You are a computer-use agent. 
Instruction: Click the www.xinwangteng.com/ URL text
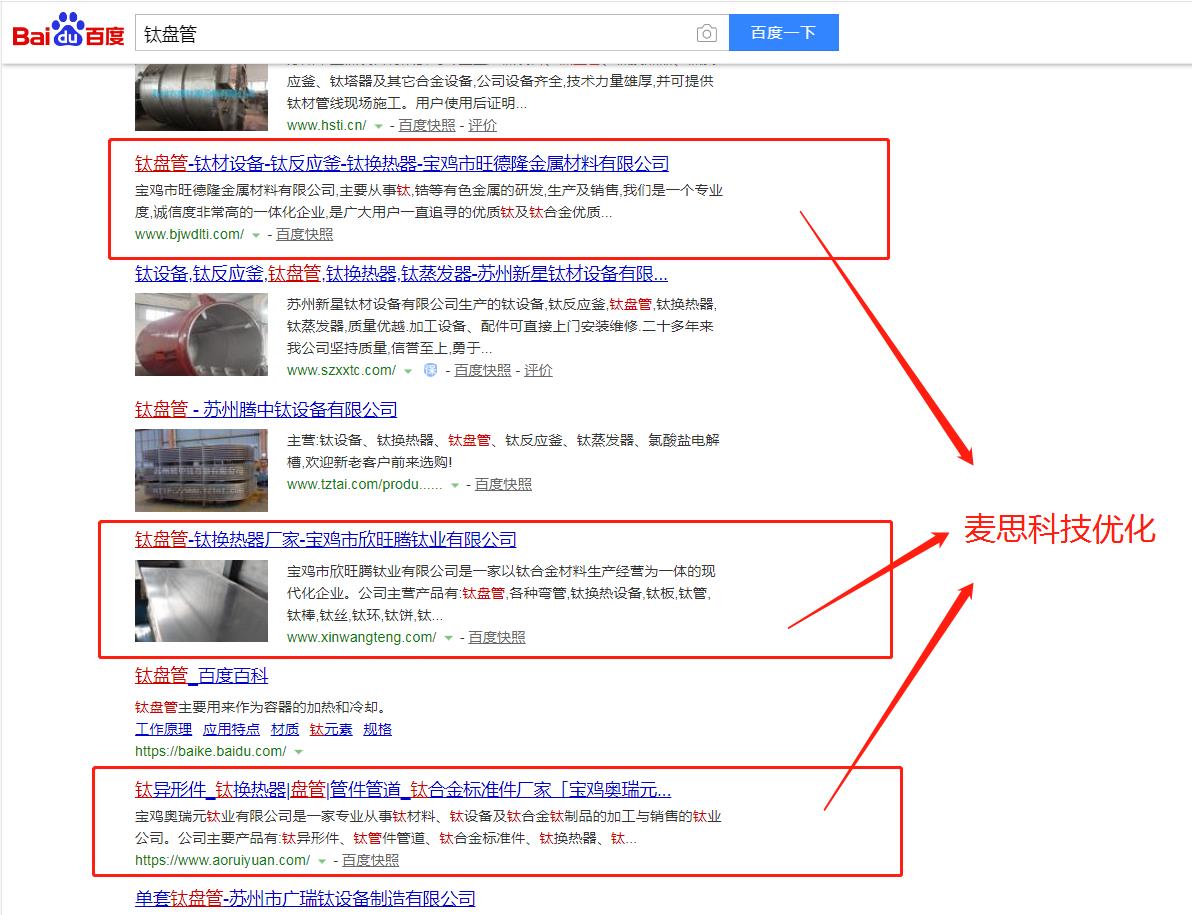[x=362, y=637]
